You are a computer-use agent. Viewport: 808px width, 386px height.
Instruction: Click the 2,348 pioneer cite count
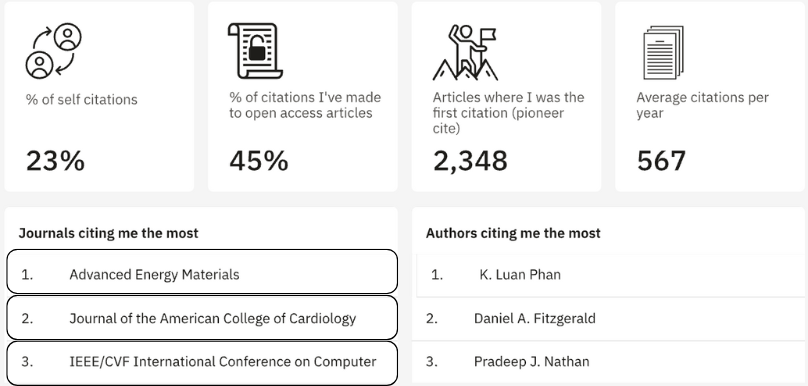click(x=470, y=161)
